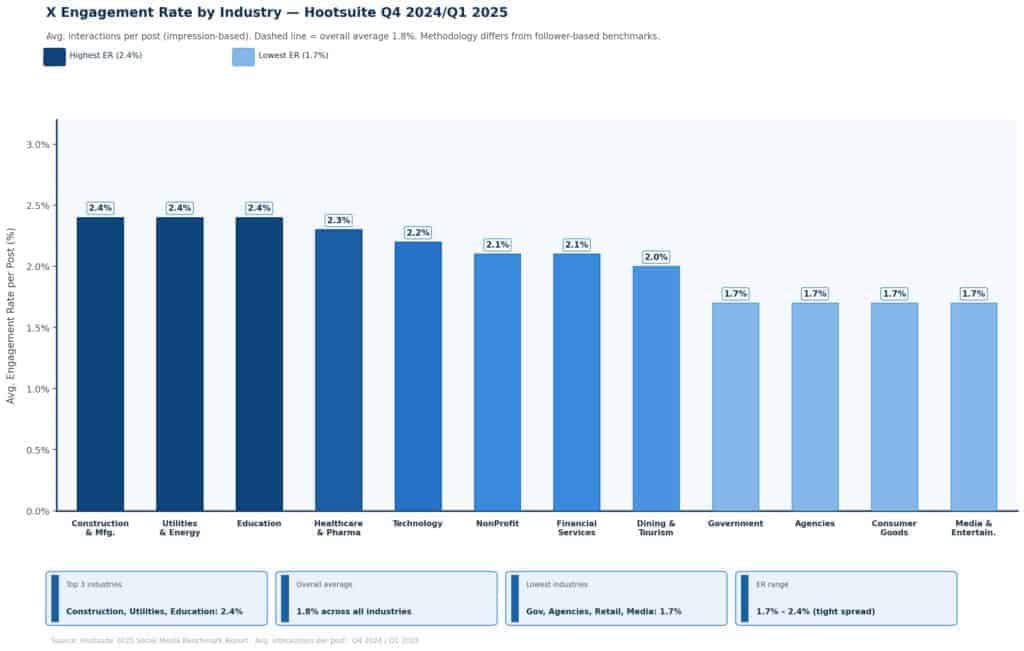Click the 2.3% value label above Healthcare
1024x651 pixels.
pos(338,220)
